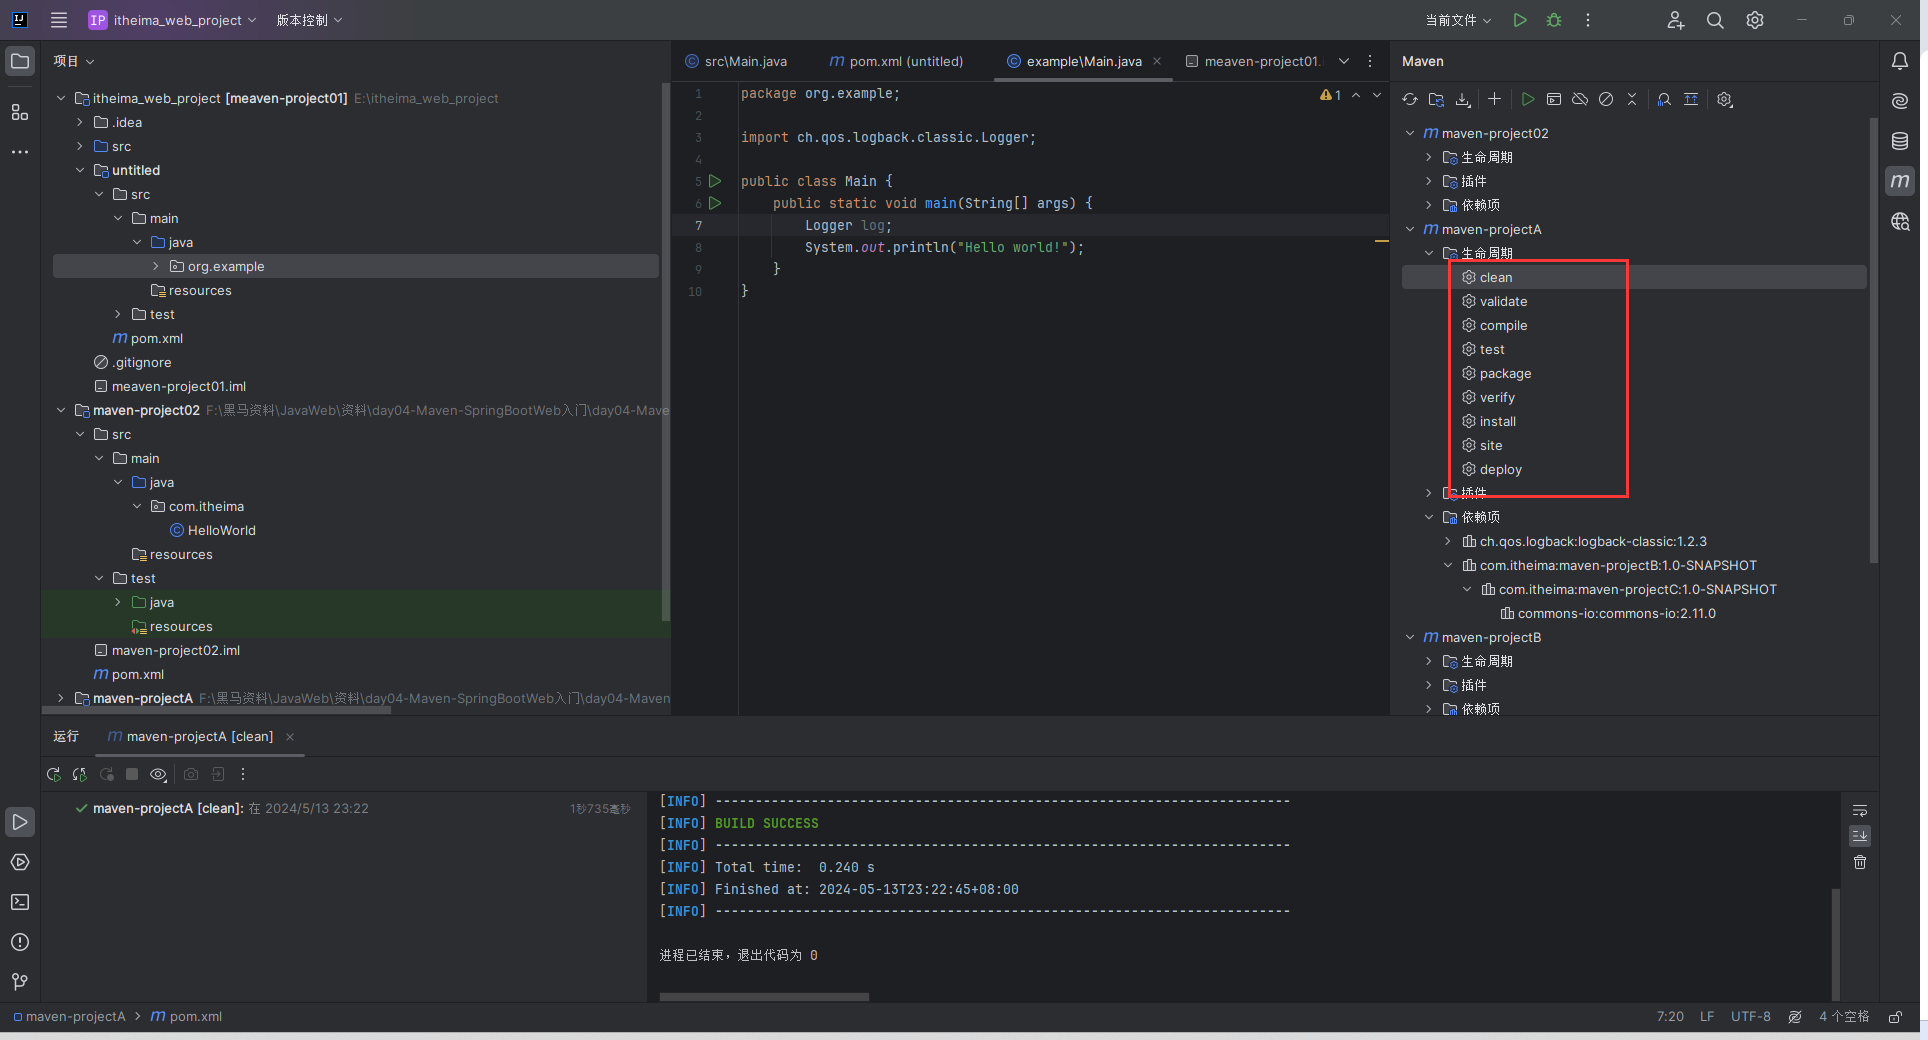Open Run tool window icon on left sidebar

click(x=20, y=822)
